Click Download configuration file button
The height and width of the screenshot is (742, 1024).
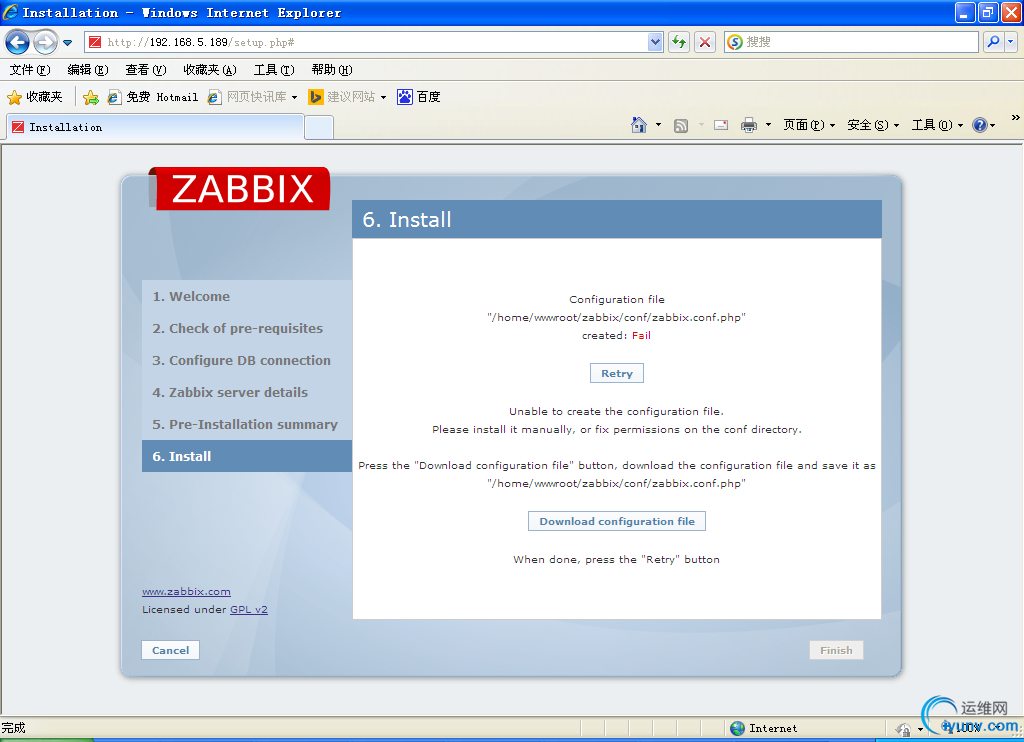(616, 521)
